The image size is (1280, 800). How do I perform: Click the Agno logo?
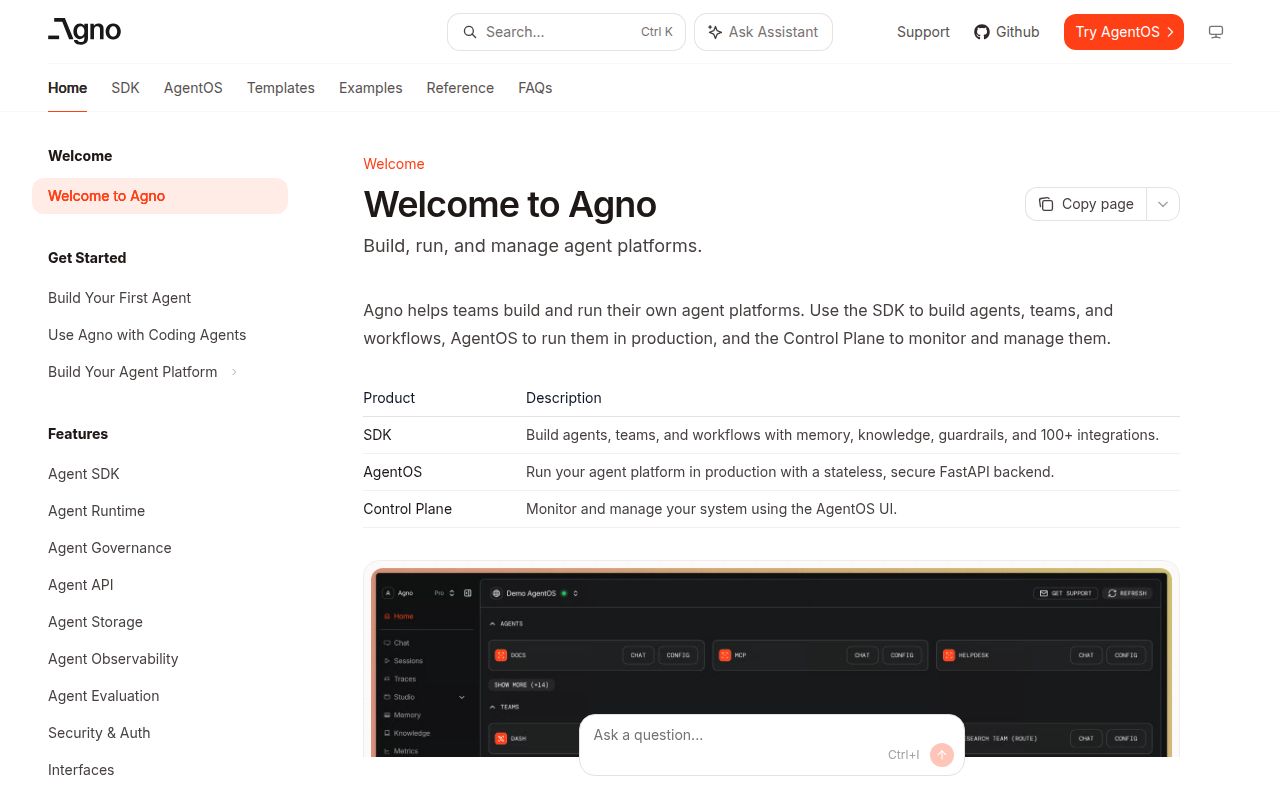click(85, 31)
